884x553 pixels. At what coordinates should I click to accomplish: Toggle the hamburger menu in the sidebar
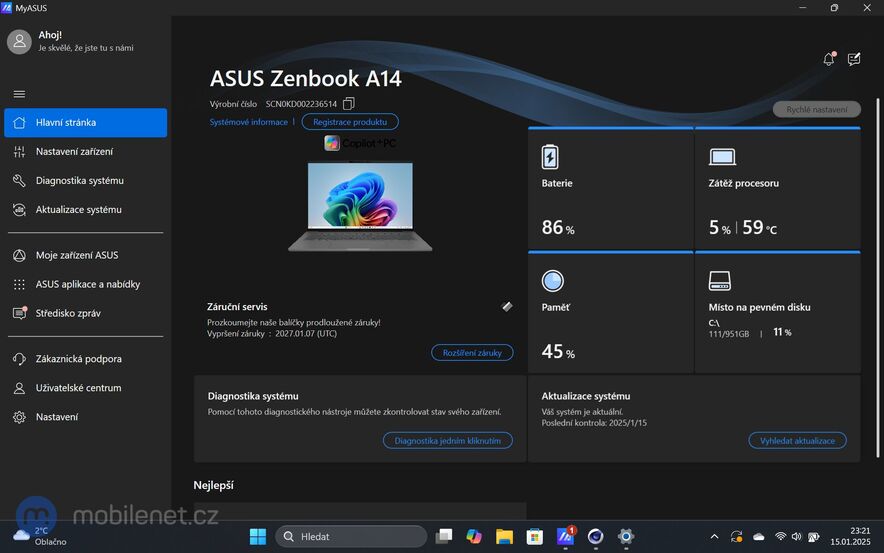[19, 94]
